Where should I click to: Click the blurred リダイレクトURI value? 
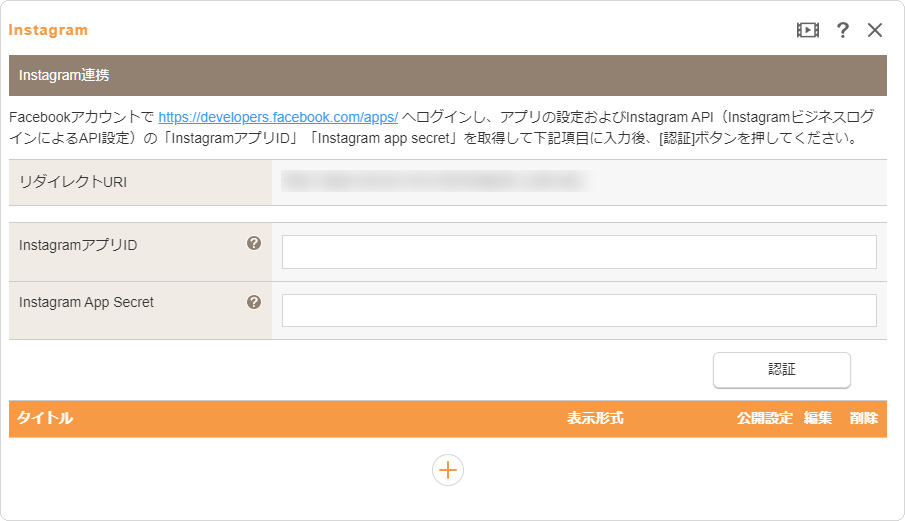432,182
